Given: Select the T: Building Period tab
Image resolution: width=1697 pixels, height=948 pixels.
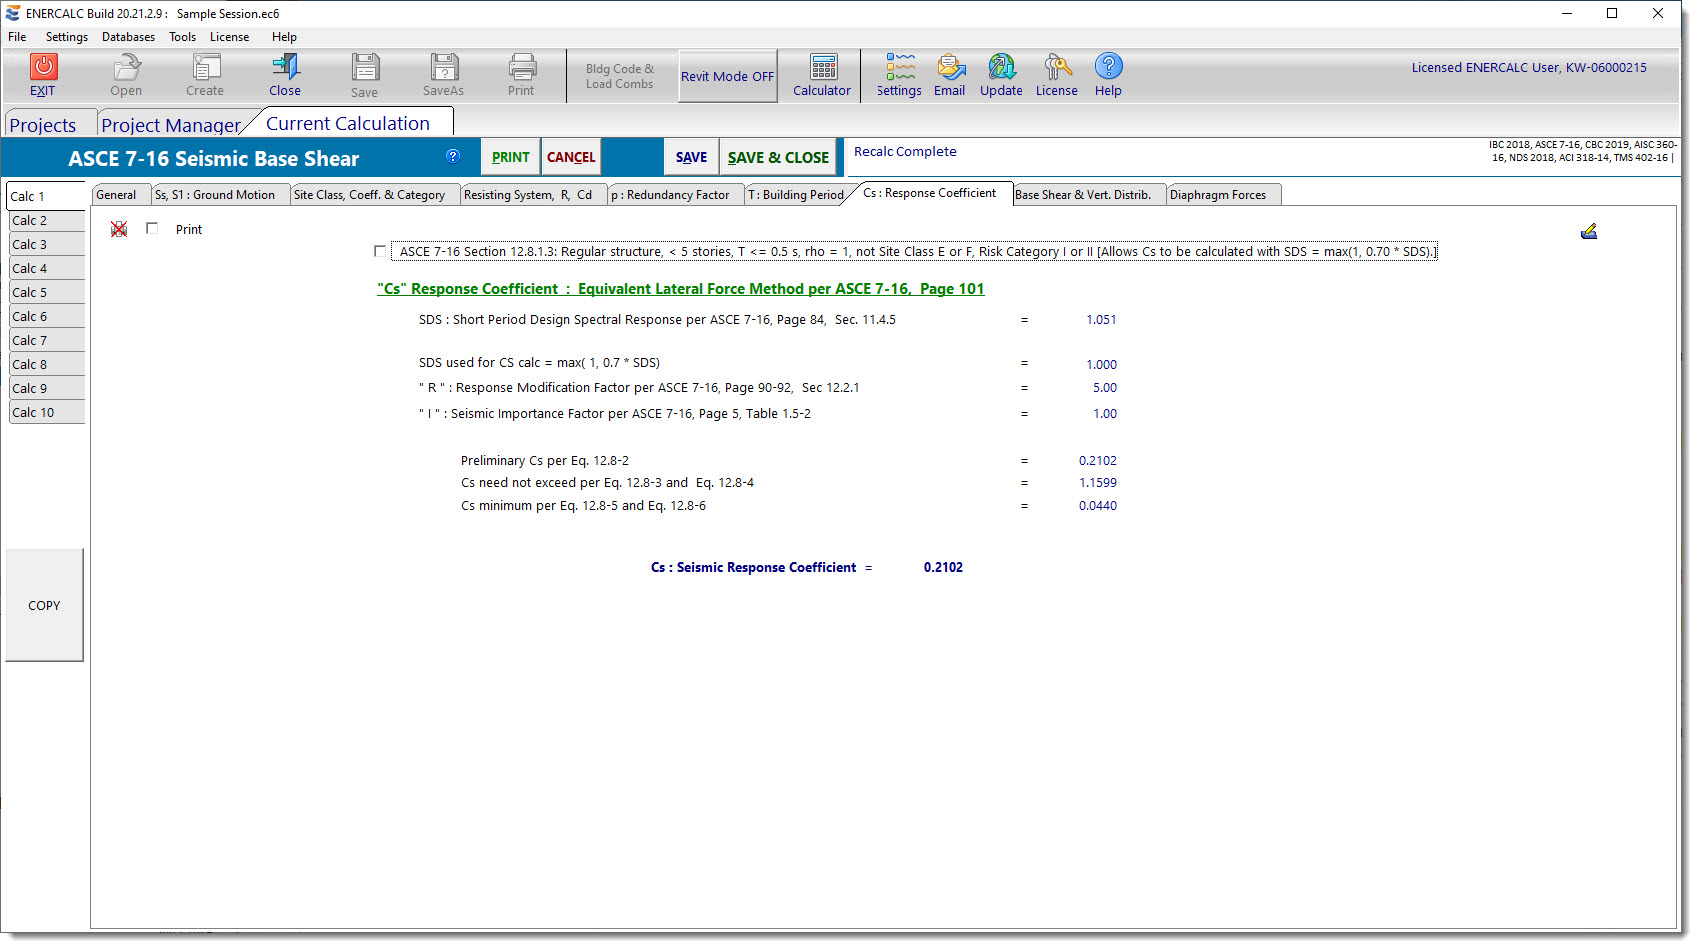Looking at the screenshot, I should point(796,195).
